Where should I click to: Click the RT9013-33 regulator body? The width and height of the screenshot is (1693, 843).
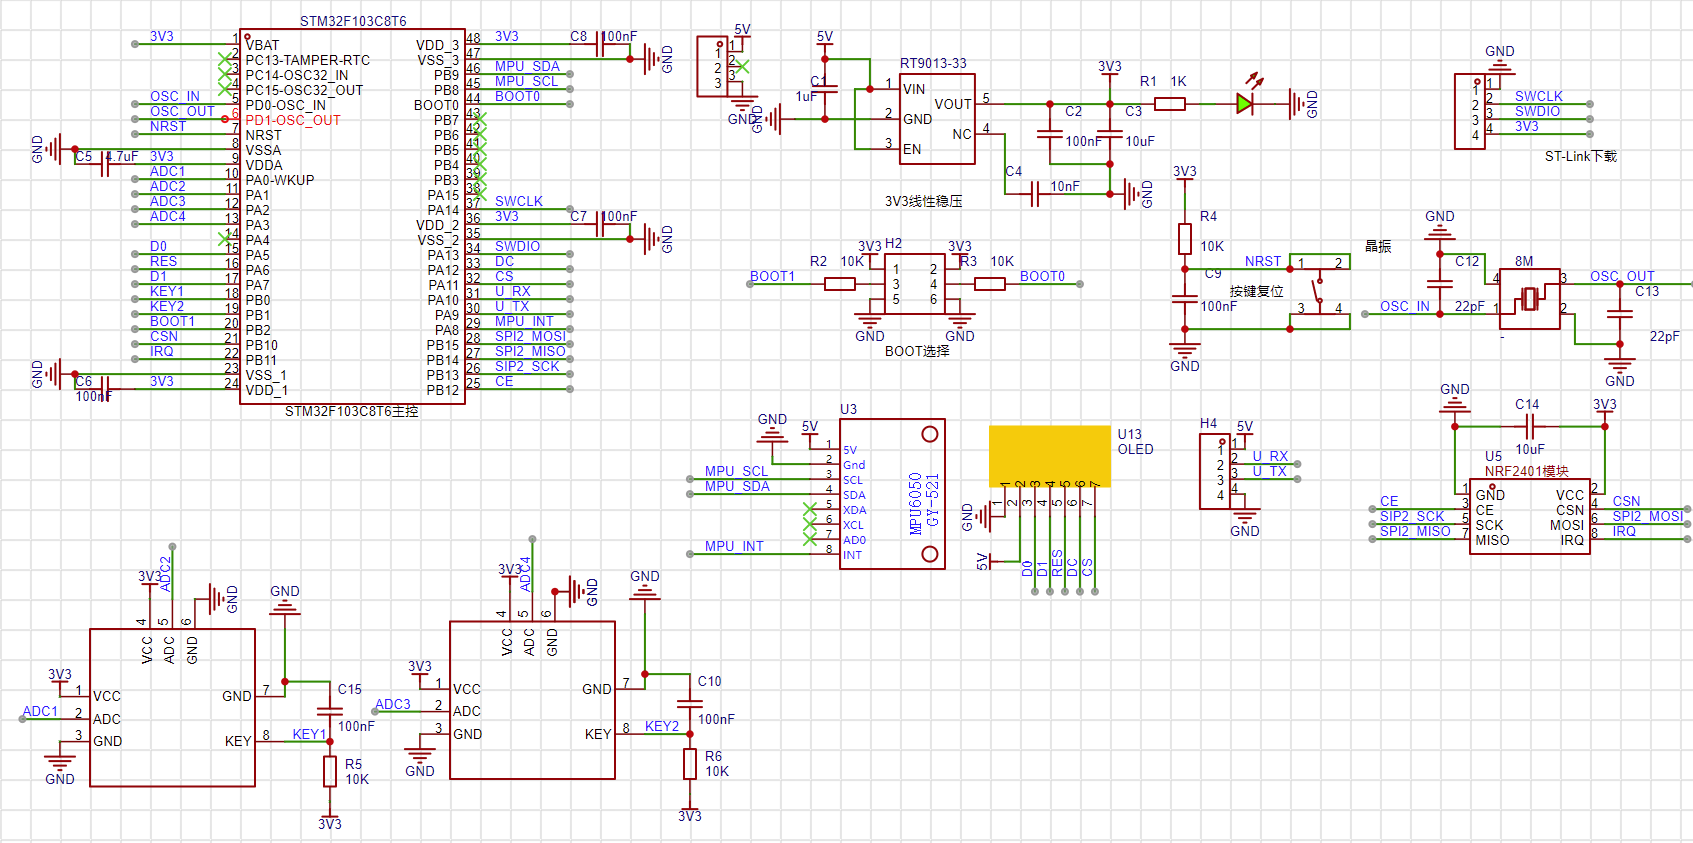click(937, 118)
